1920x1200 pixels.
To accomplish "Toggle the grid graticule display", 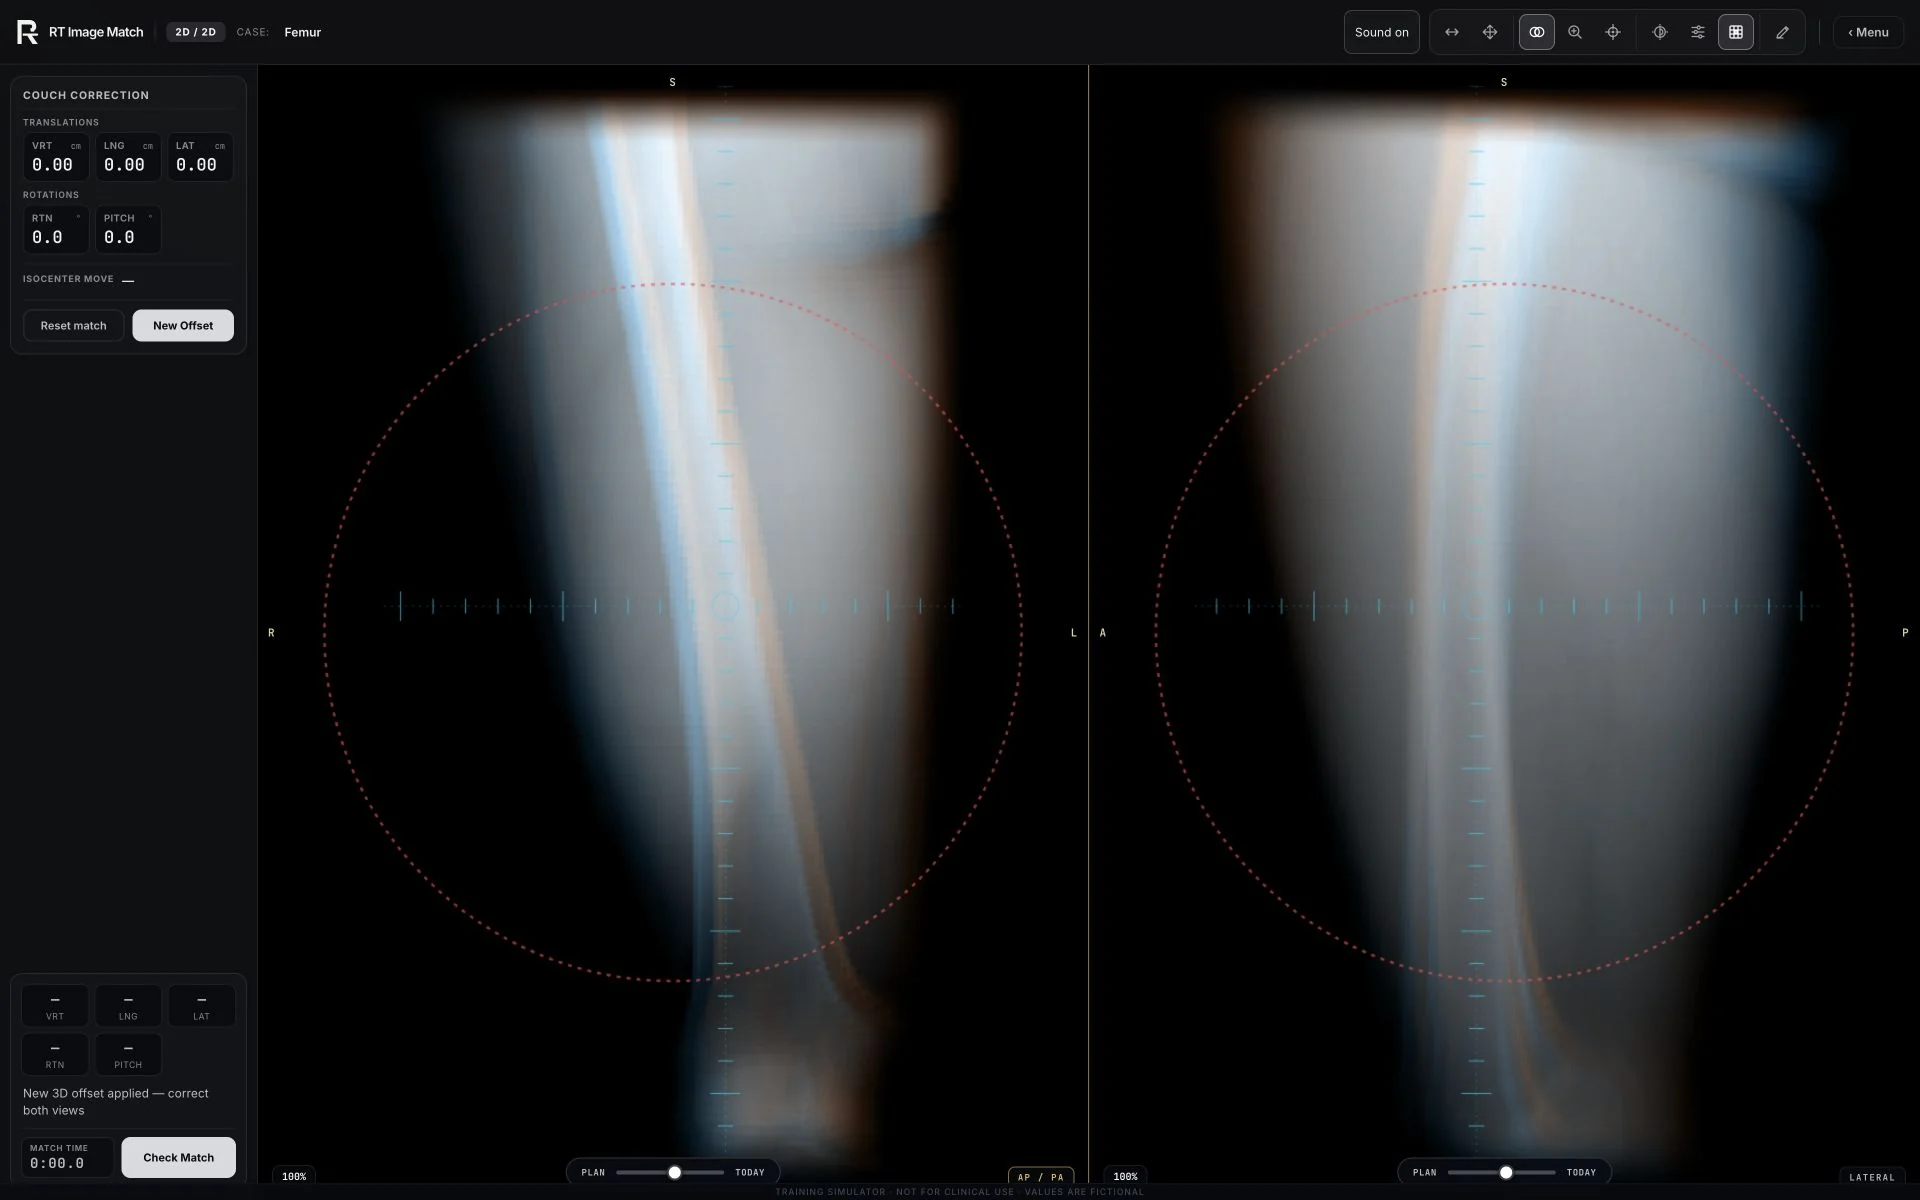I will (x=1736, y=32).
